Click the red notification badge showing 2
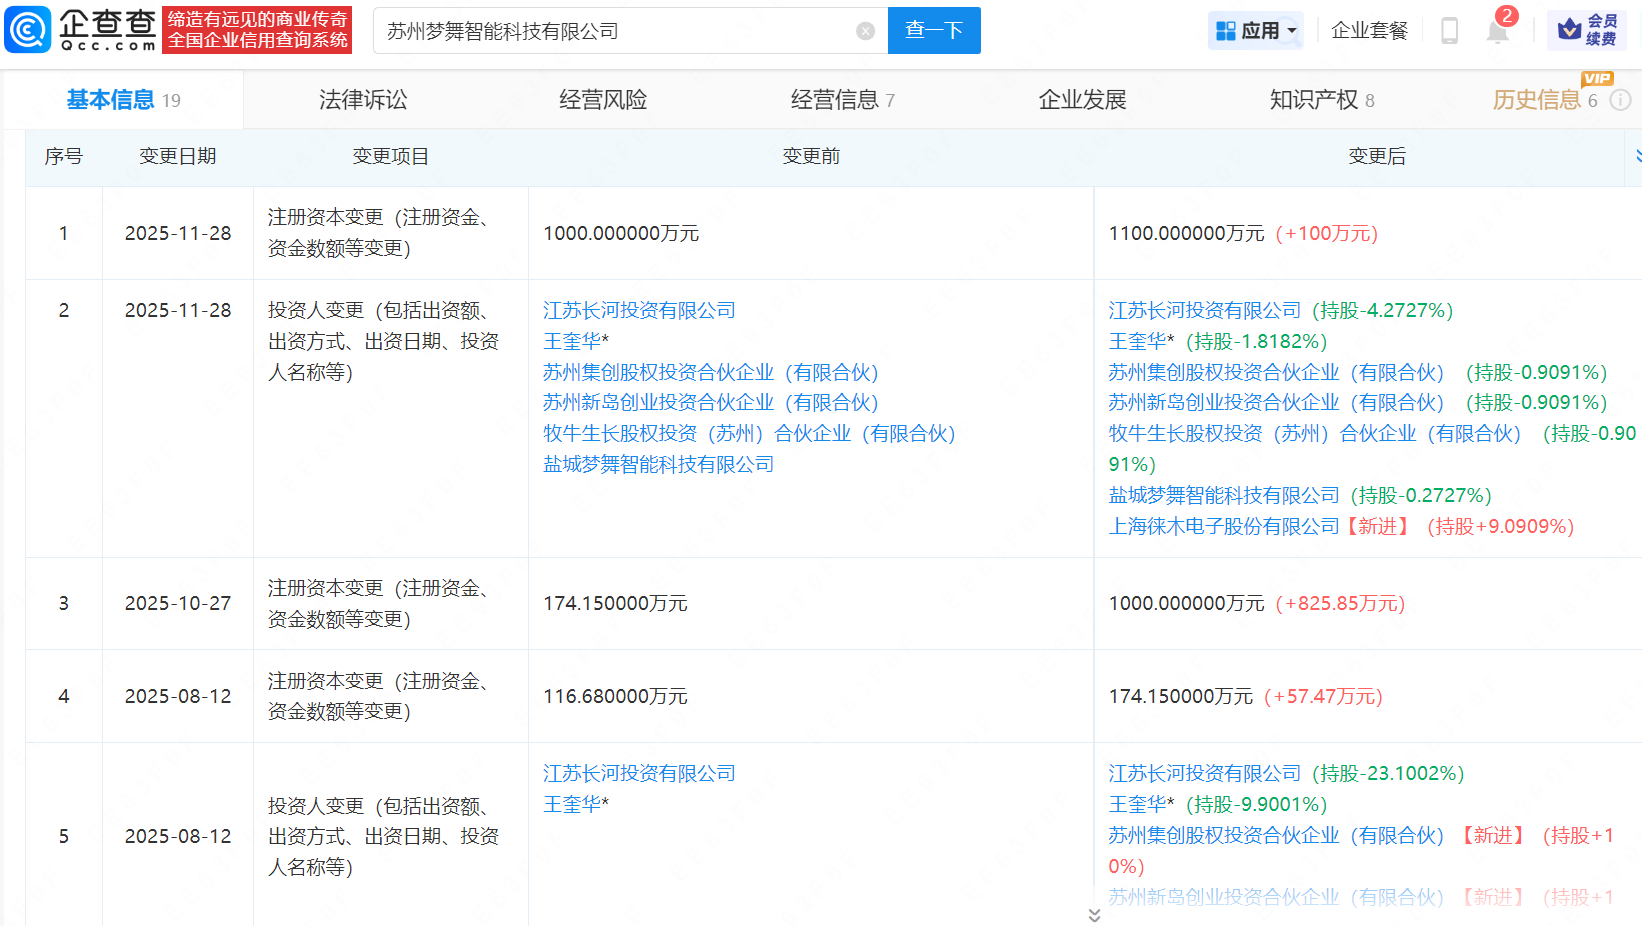This screenshot has width=1642, height=926. pyautogui.click(x=1509, y=15)
